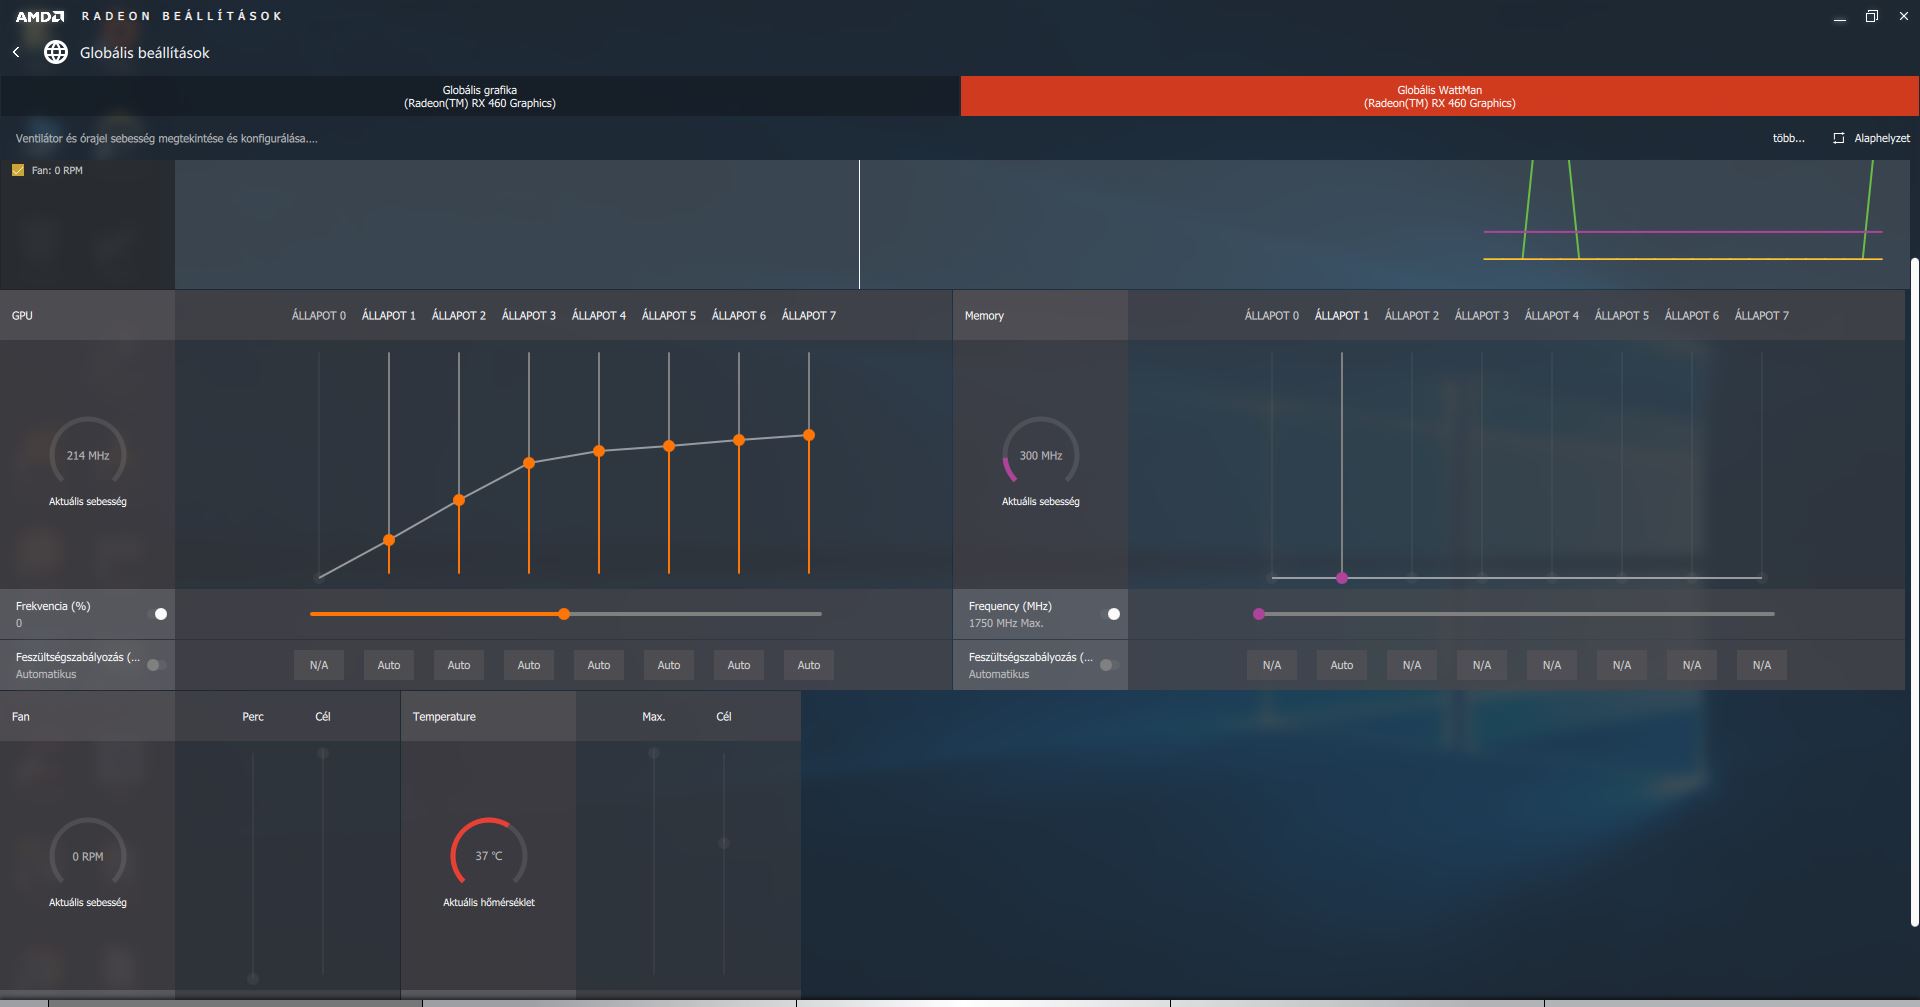This screenshot has height=1007, width=1920.
Task: Click Memory ÁLLAPOT 0 N/A voltage field
Action: [x=1272, y=665]
